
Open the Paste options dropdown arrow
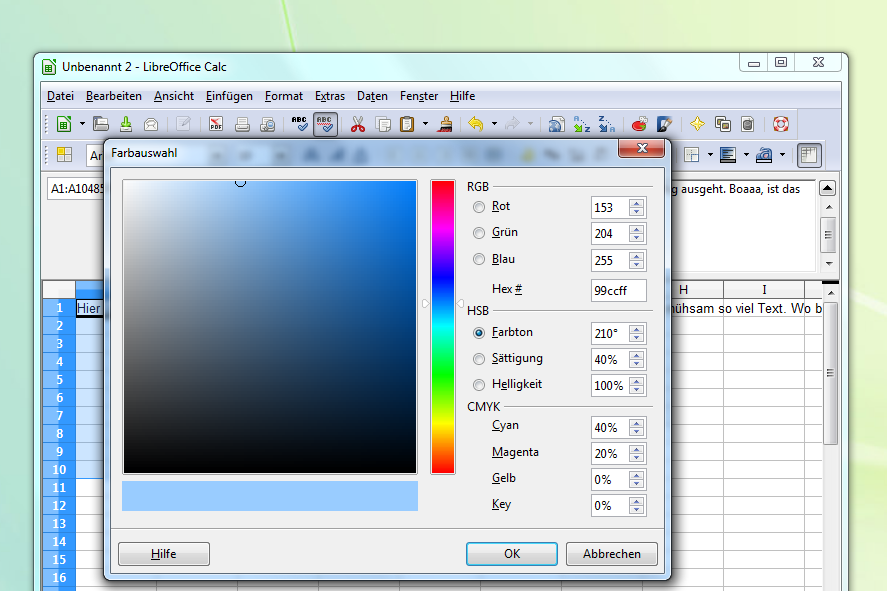[425, 124]
